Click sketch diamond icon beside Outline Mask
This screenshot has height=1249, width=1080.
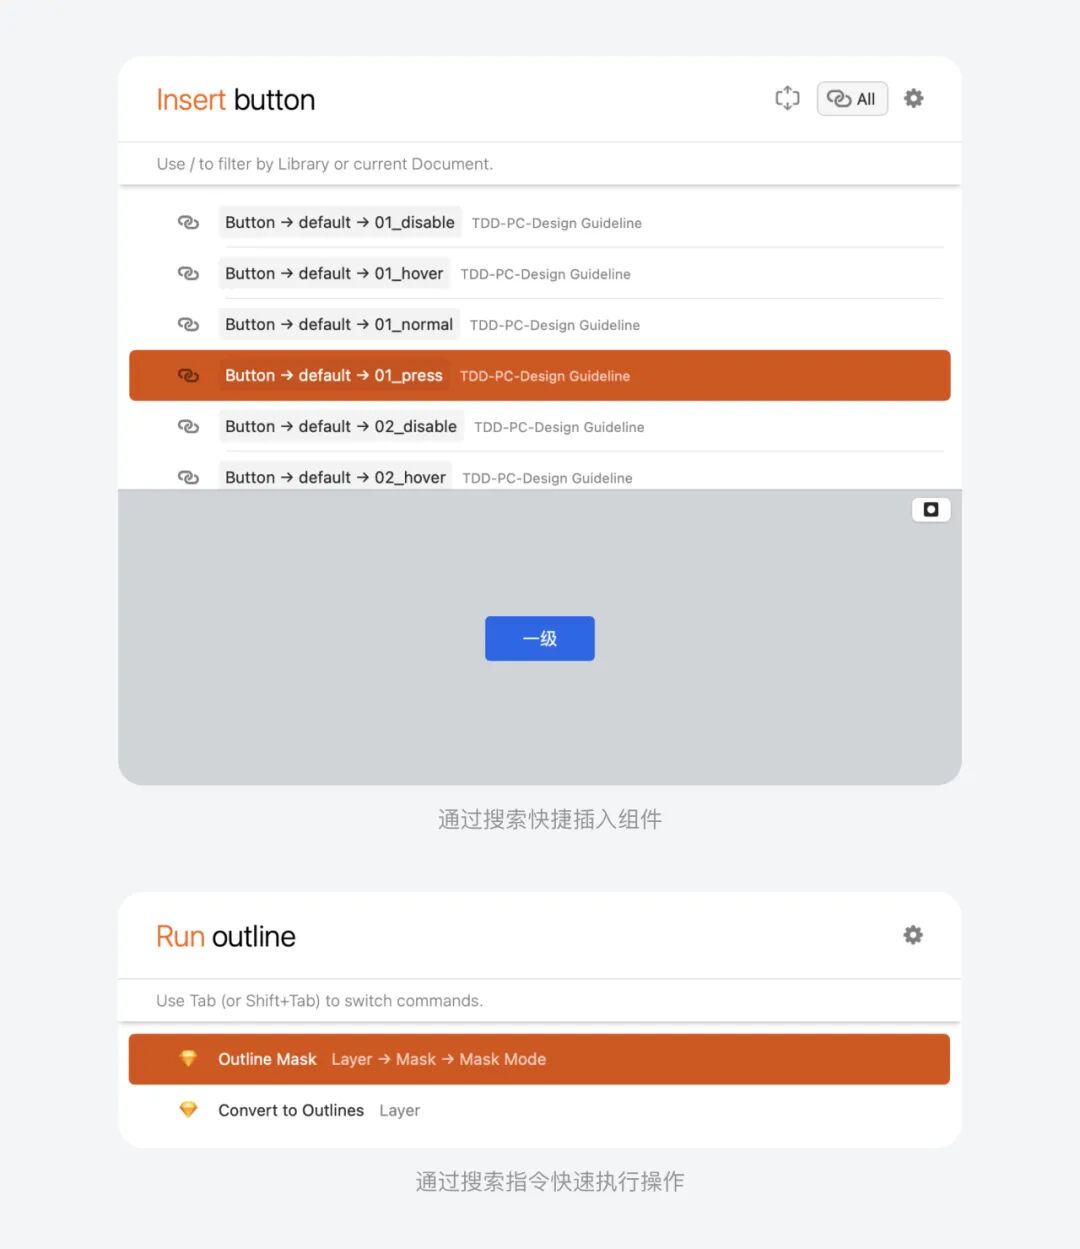[x=188, y=1058]
